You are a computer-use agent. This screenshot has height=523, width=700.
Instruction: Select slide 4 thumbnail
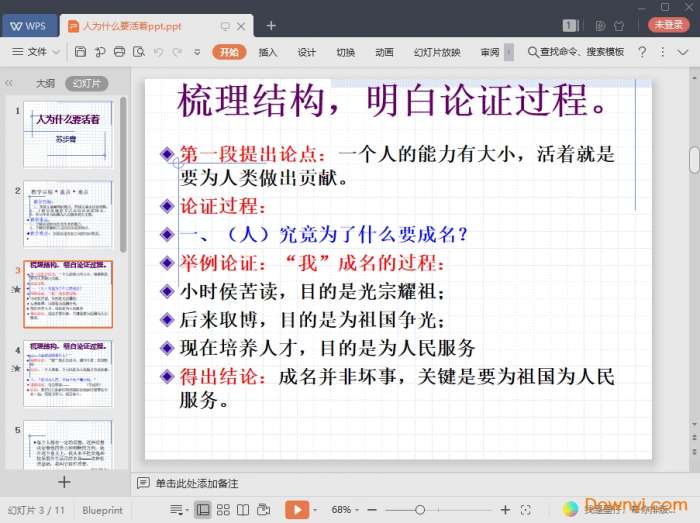tap(69, 373)
